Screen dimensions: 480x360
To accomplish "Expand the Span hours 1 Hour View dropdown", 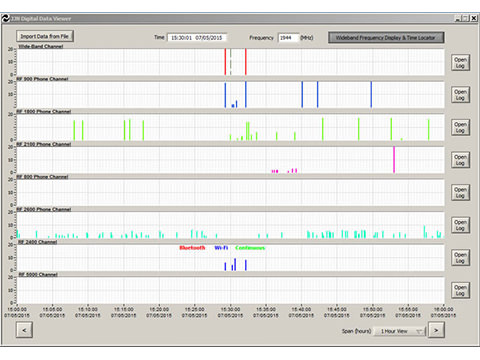I will [x=400, y=331].
